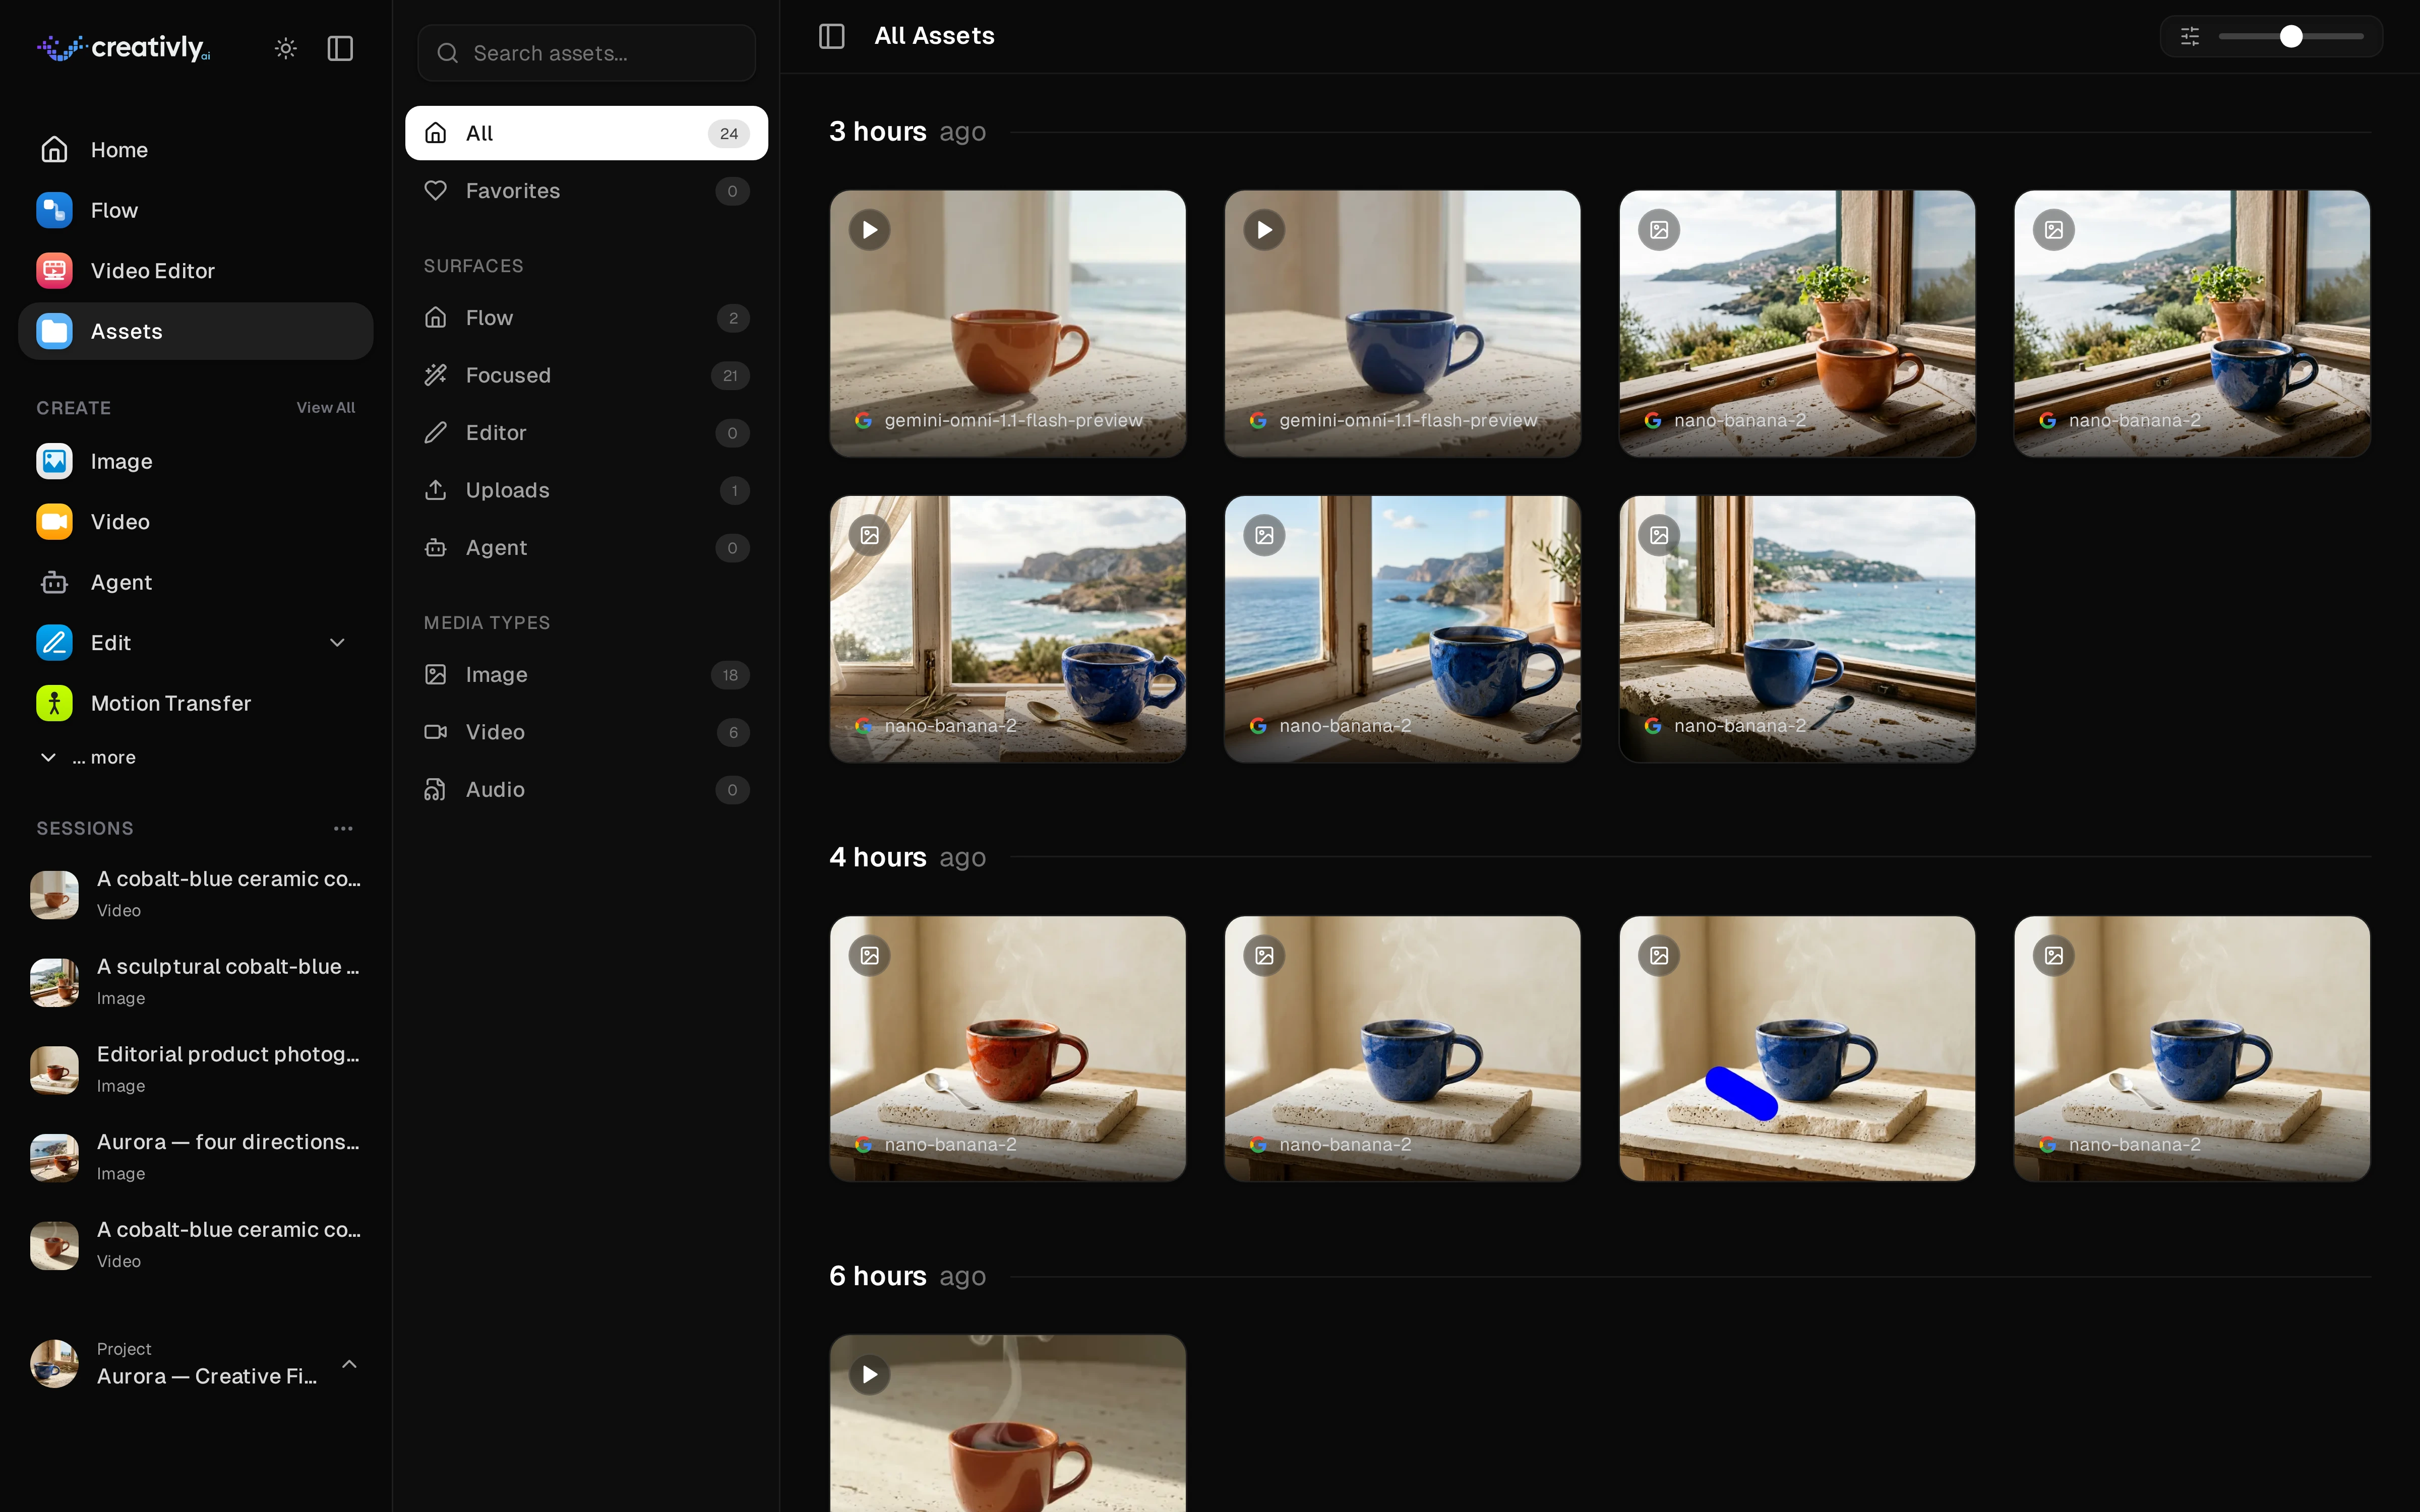This screenshot has width=2420, height=1512.
Task: Open the last 3 hours ago blue cup image
Action: click(x=1797, y=629)
